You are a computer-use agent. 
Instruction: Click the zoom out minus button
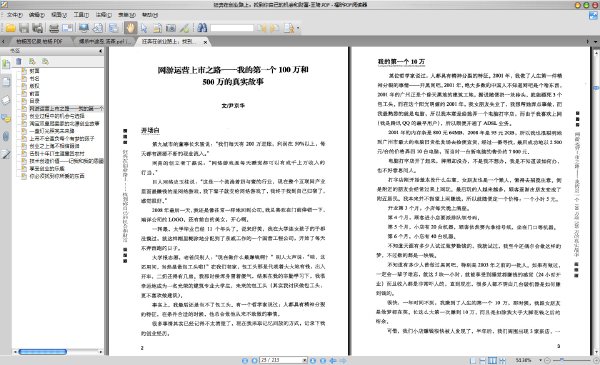[x=547, y=360]
